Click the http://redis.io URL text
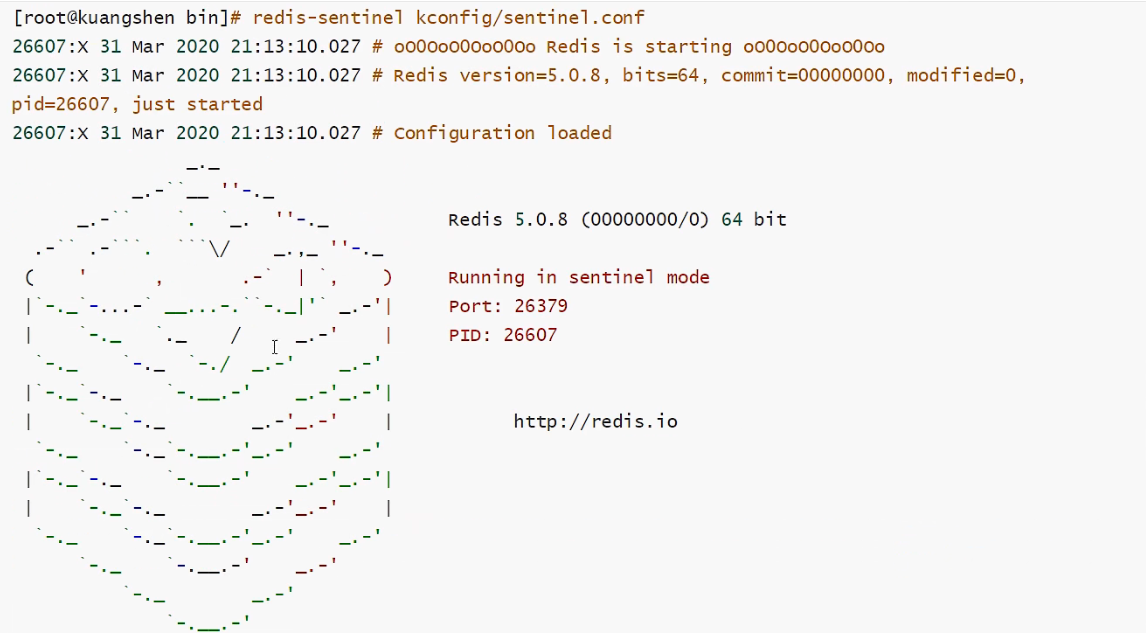 click(595, 421)
